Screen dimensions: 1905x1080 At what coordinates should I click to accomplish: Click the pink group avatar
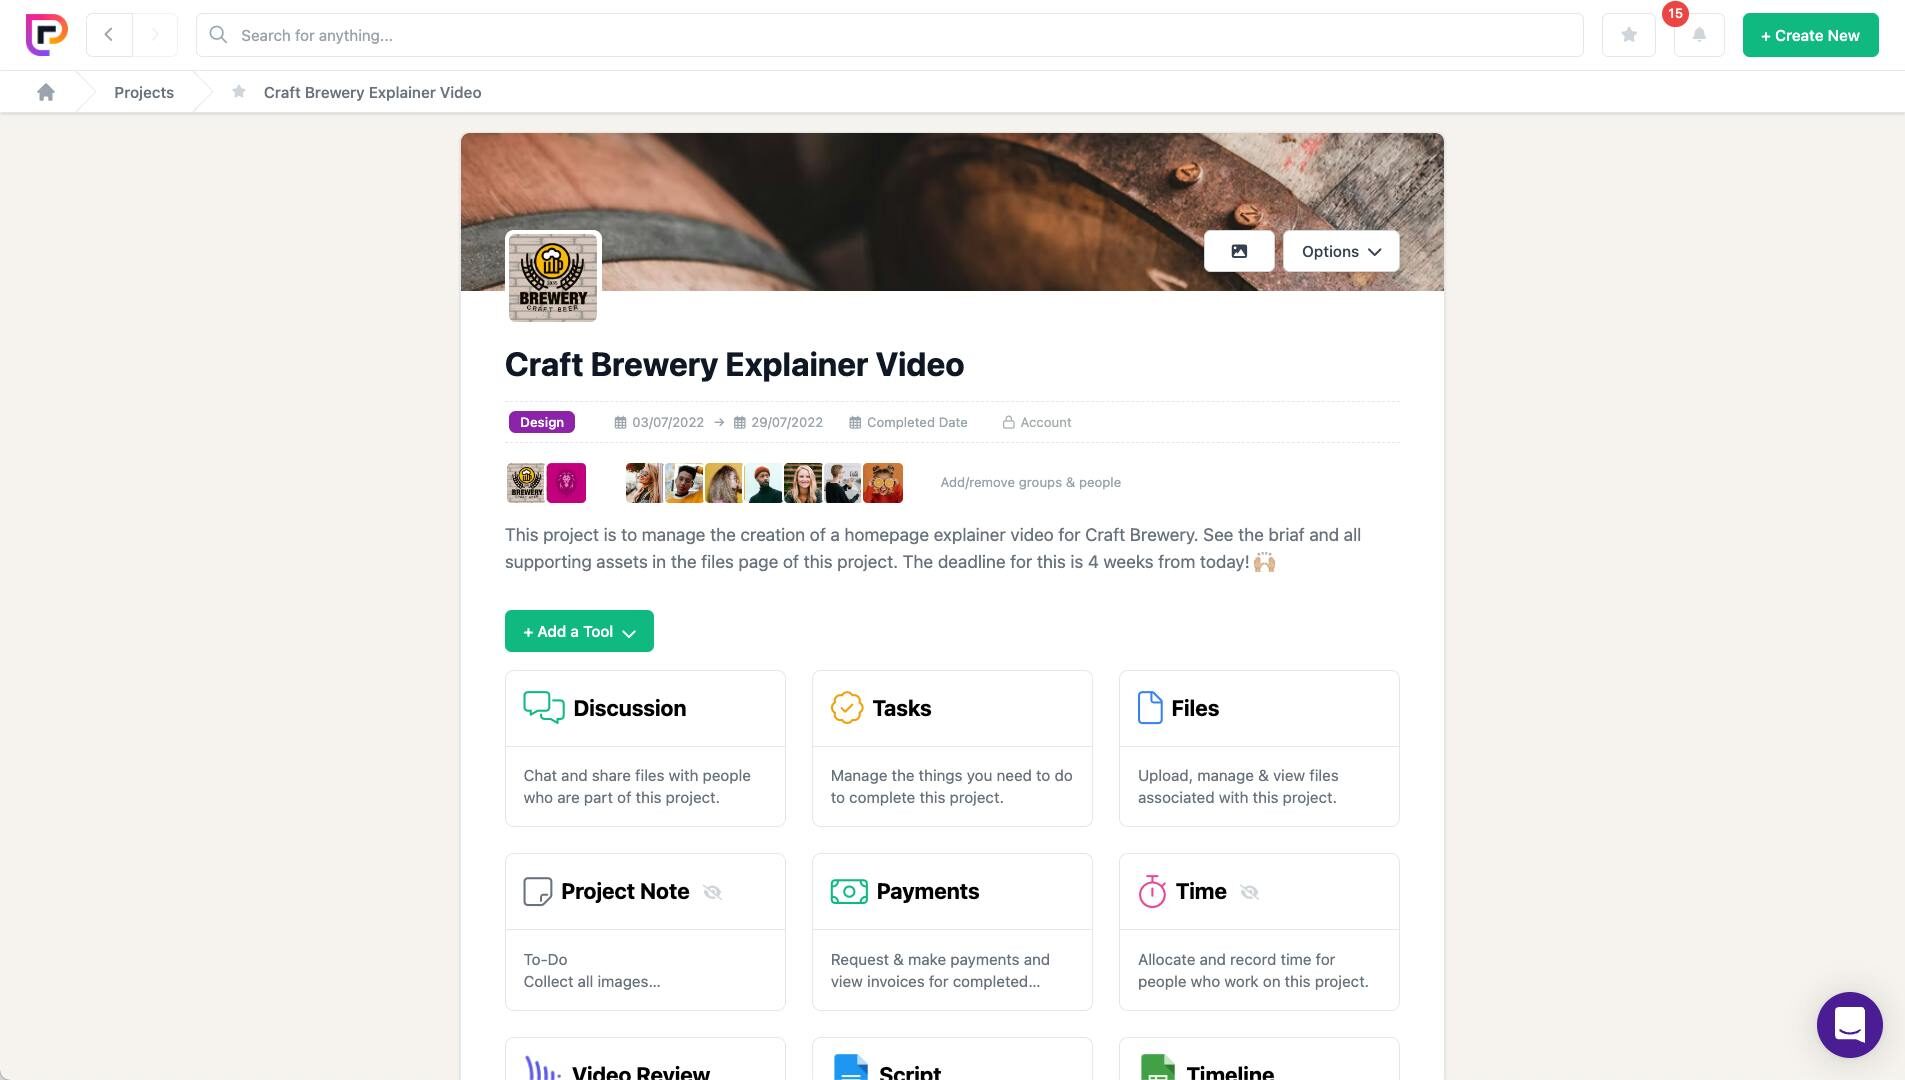point(566,483)
